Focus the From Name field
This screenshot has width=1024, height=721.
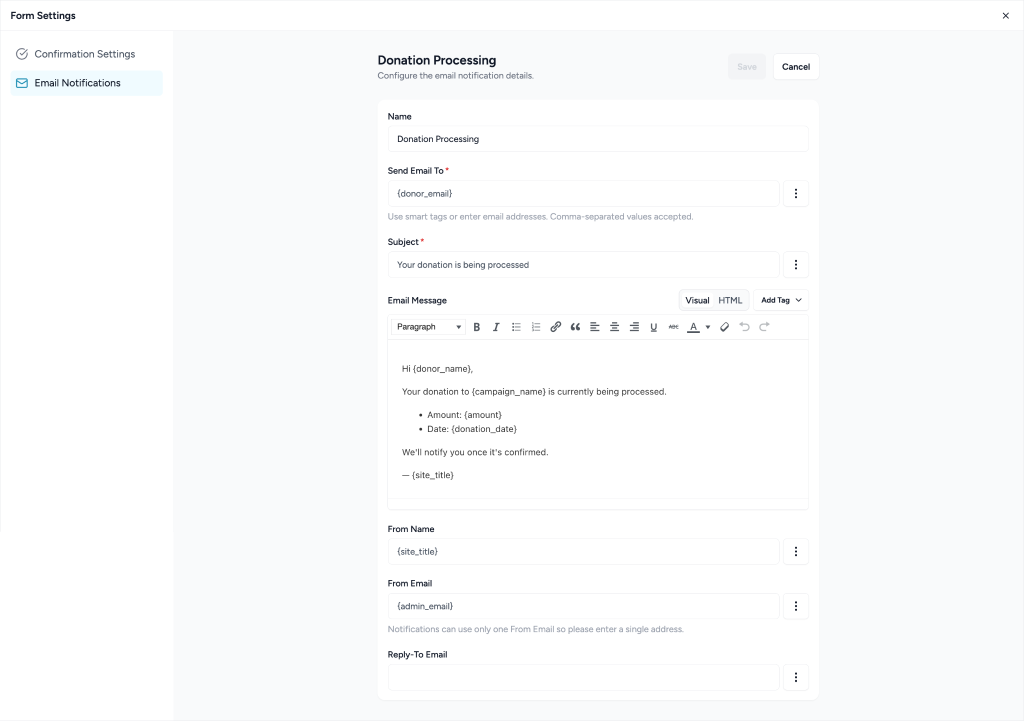point(583,552)
